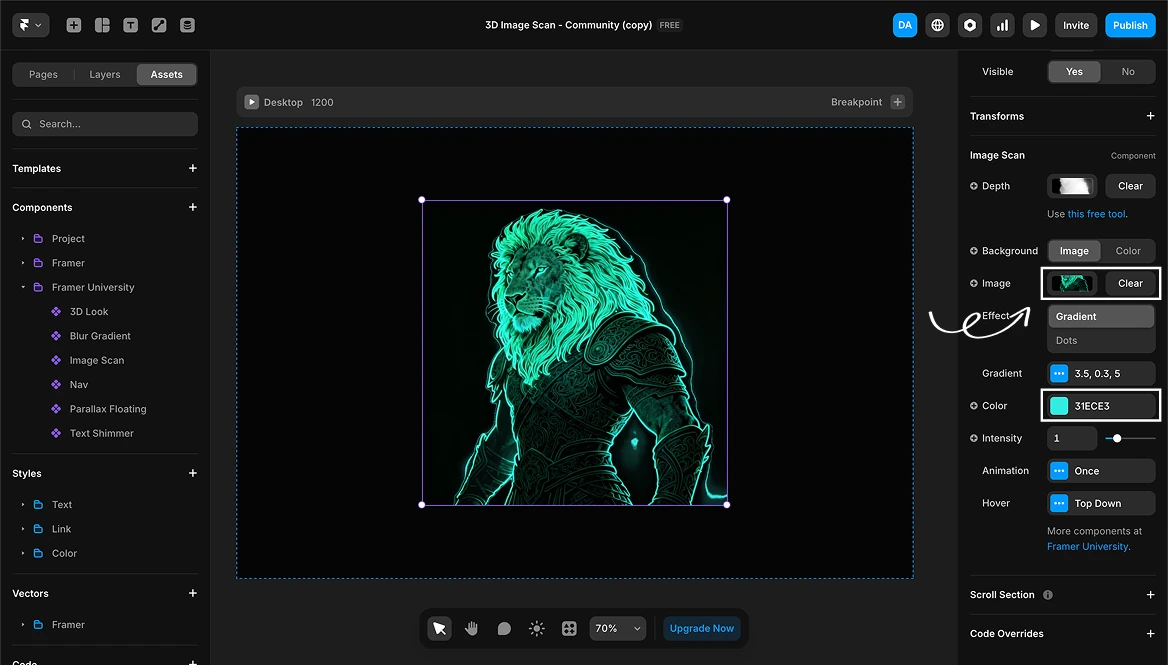Select the Parallax Floating component
Viewport: 1168px width, 665px height.
click(108, 409)
